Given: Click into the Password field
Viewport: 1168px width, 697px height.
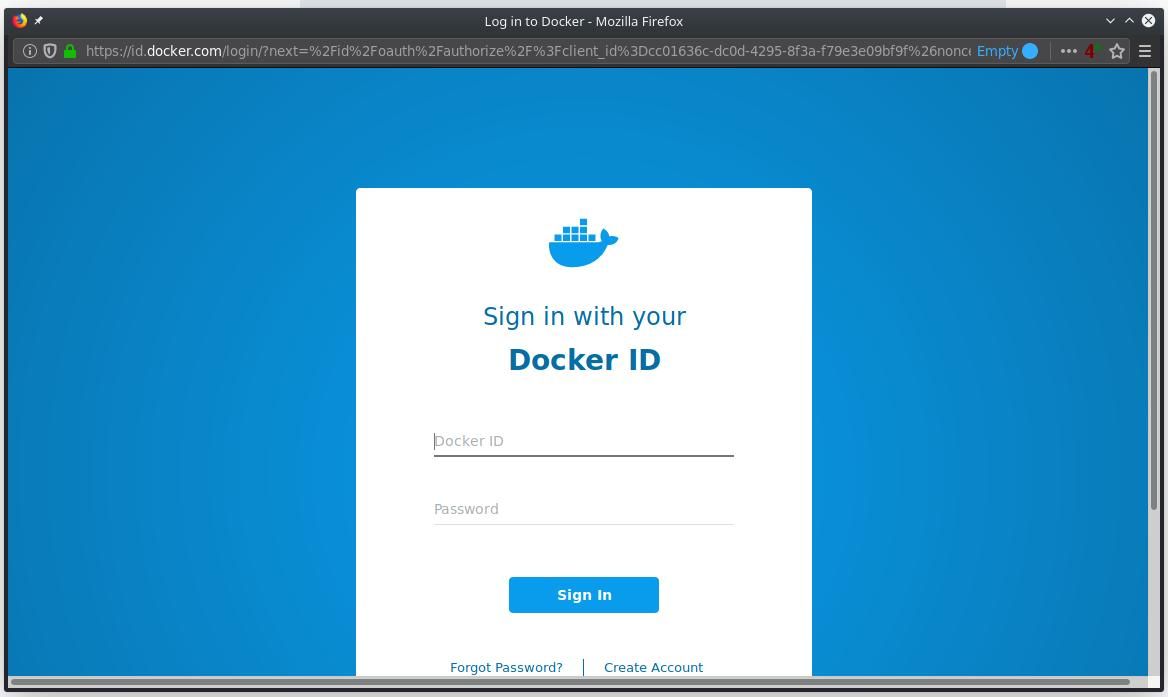Looking at the screenshot, I should click(583, 509).
